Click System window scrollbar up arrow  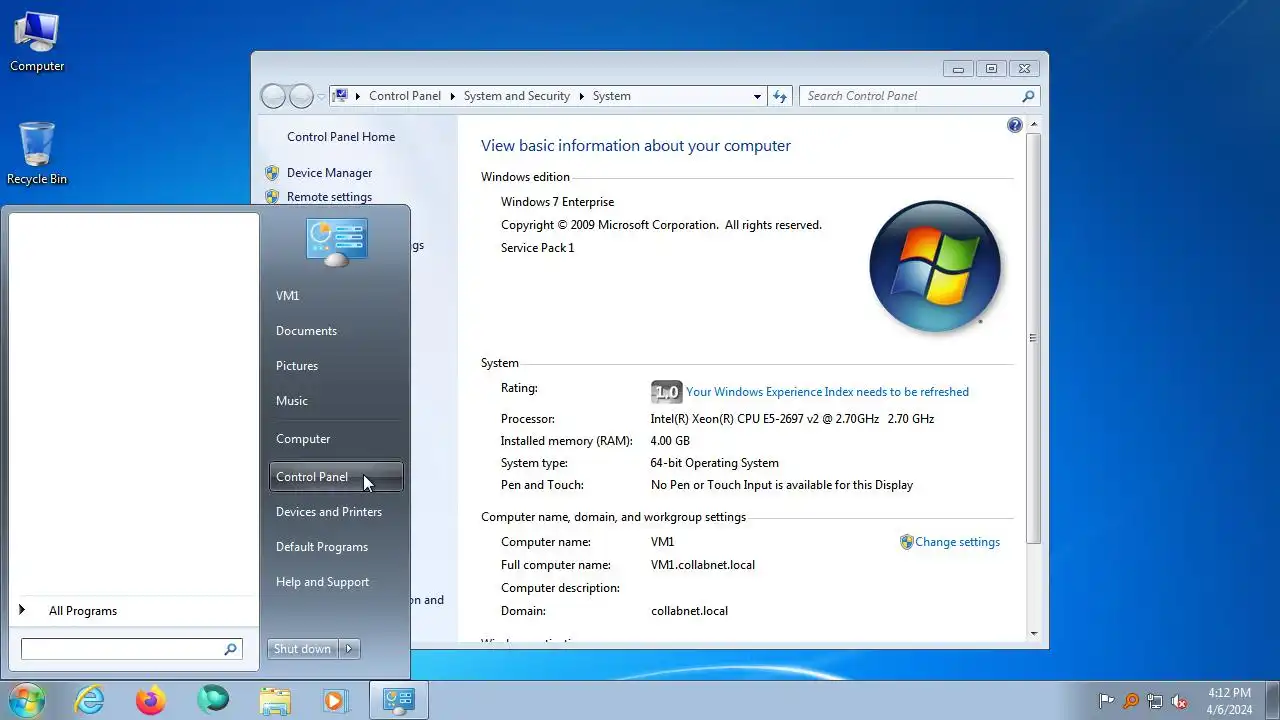[1033, 125]
